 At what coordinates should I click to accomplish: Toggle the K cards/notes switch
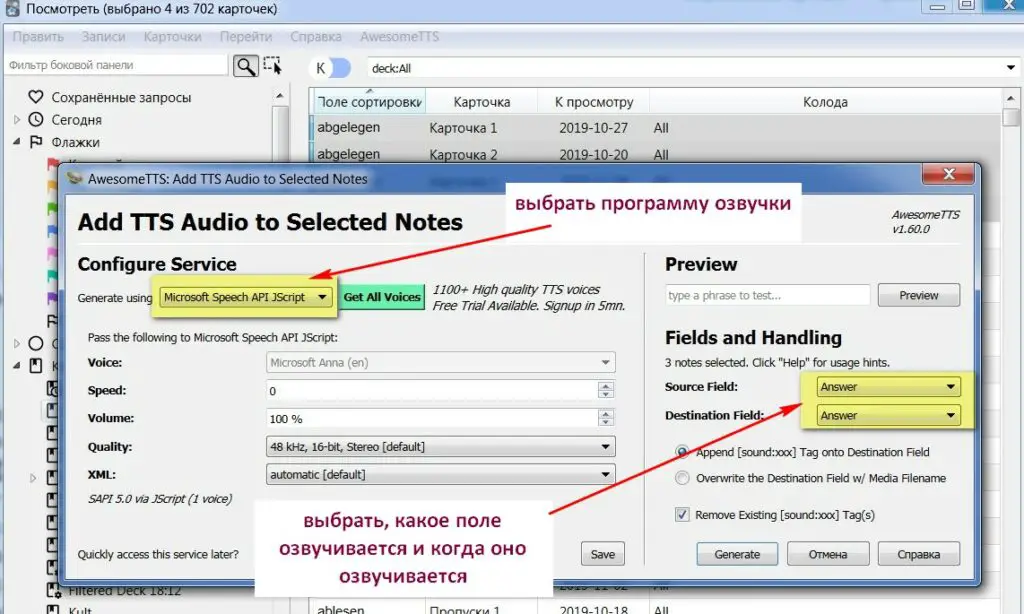click(330, 68)
